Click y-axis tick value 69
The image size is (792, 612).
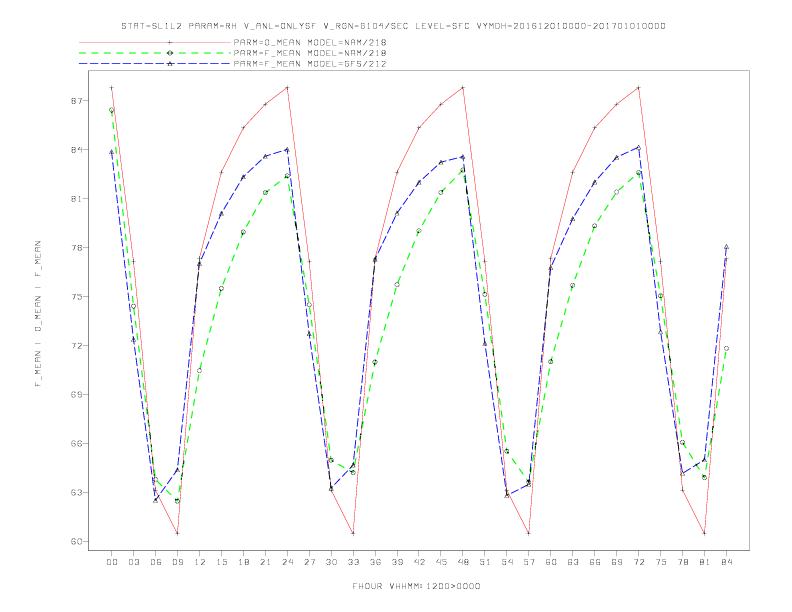pyautogui.click(x=76, y=395)
